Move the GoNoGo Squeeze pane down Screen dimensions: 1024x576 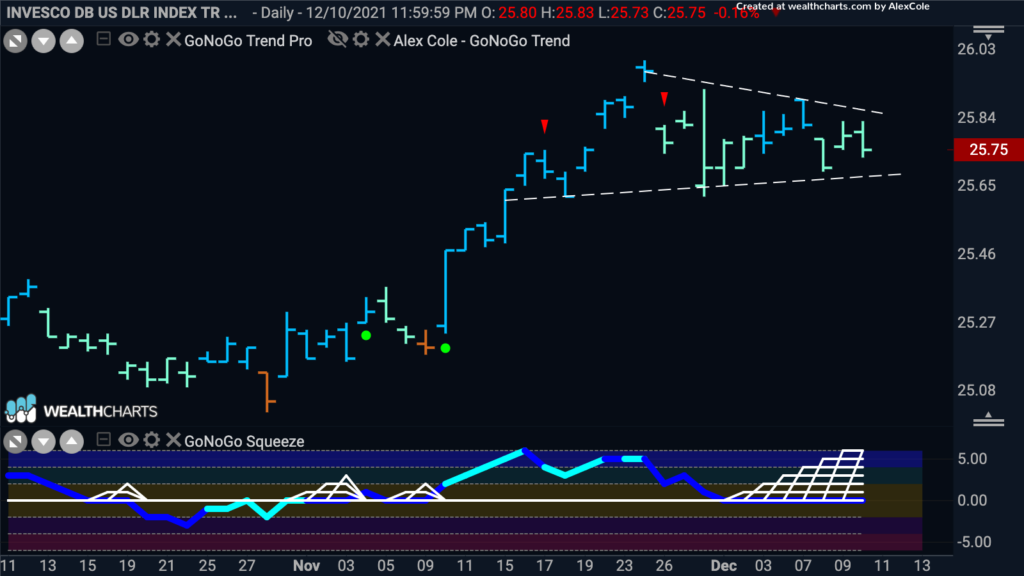43,442
